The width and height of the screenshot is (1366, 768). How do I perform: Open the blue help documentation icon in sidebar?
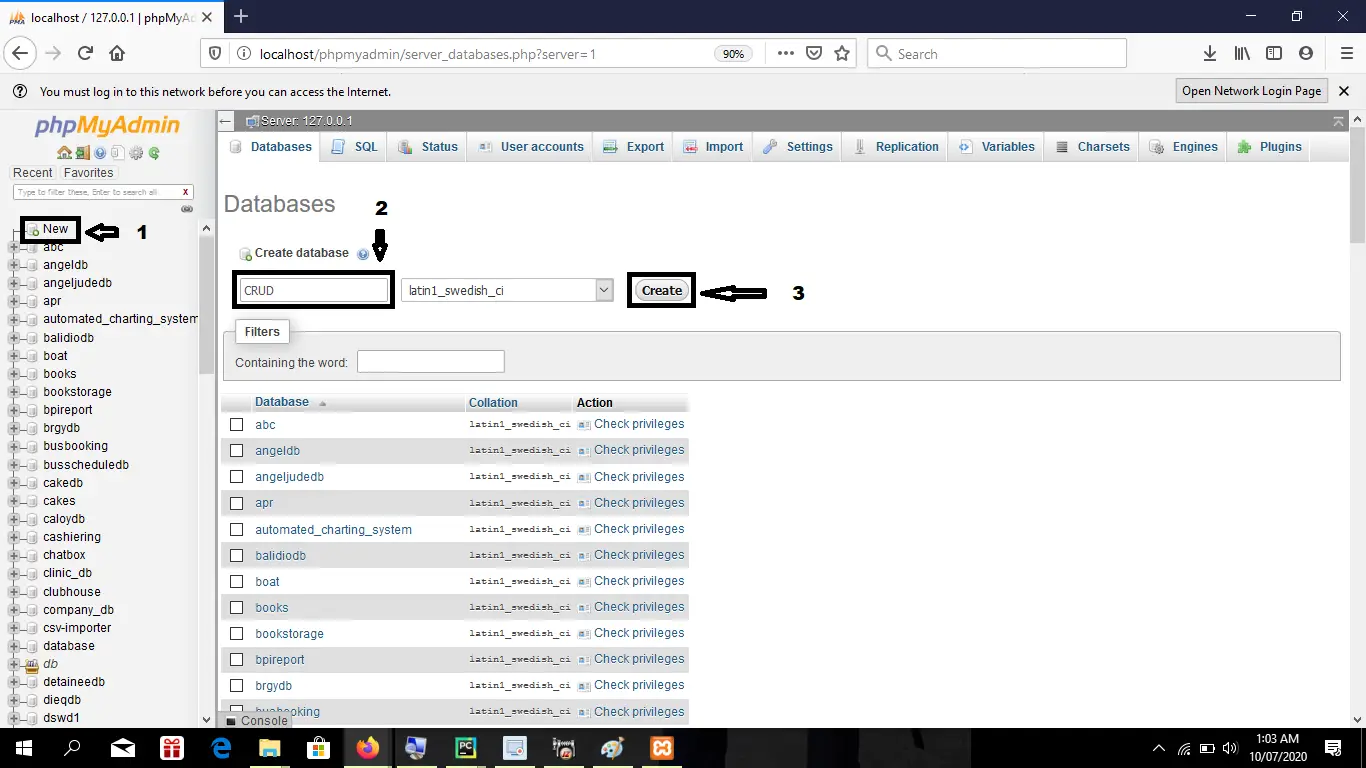pyautogui.click(x=100, y=153)
